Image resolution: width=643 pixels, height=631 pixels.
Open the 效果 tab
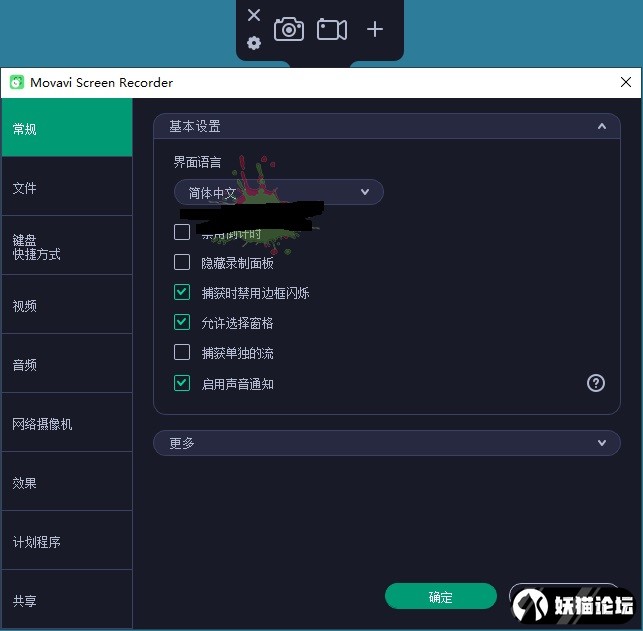[67, 482]
